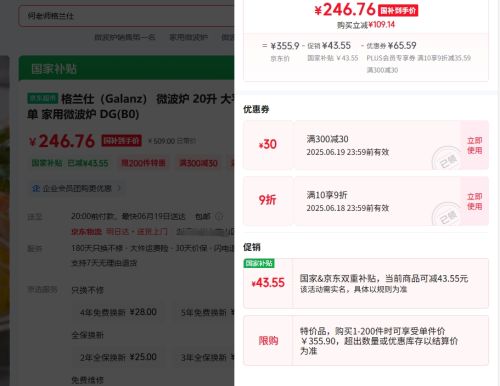This screenshot has width=500, height=386.
Task: Use the 满300减30 coupon now
Action: [475, 145]
